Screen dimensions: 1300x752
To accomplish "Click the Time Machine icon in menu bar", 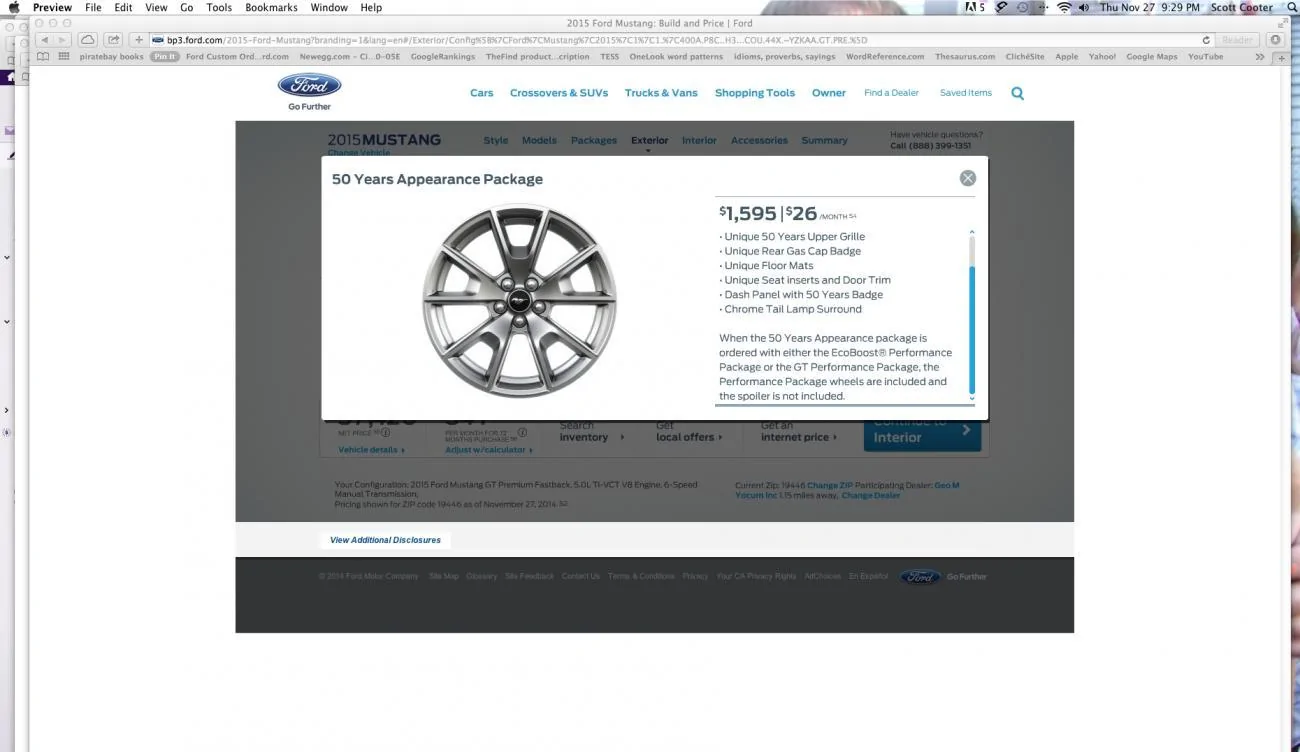I will pos(1022,7).
